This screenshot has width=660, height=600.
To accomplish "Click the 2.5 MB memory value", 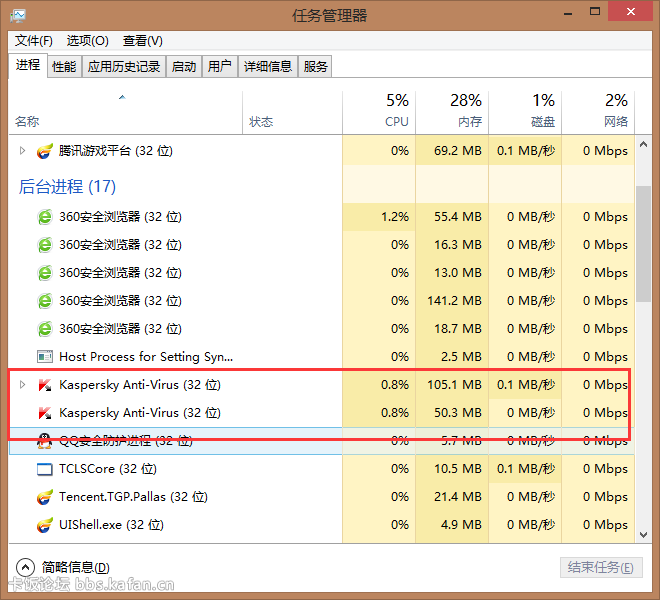I will [461, 357].
